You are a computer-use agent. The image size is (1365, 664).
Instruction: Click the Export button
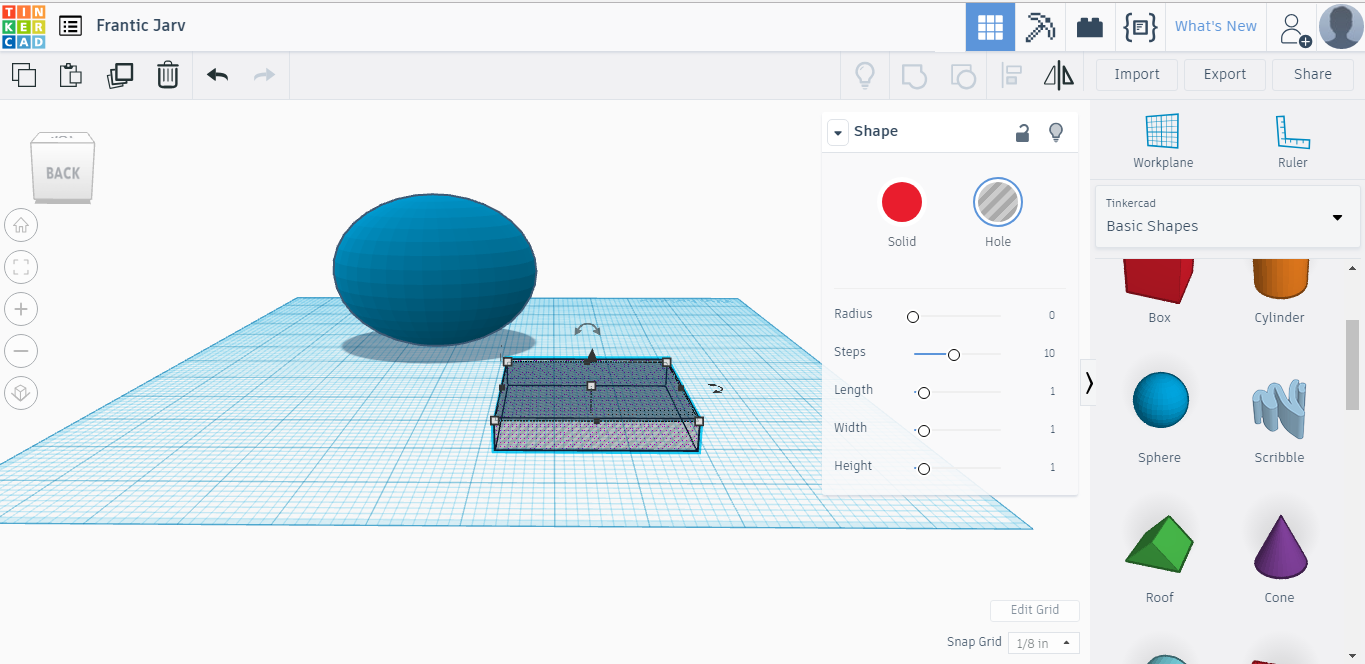pos(1225,74)
